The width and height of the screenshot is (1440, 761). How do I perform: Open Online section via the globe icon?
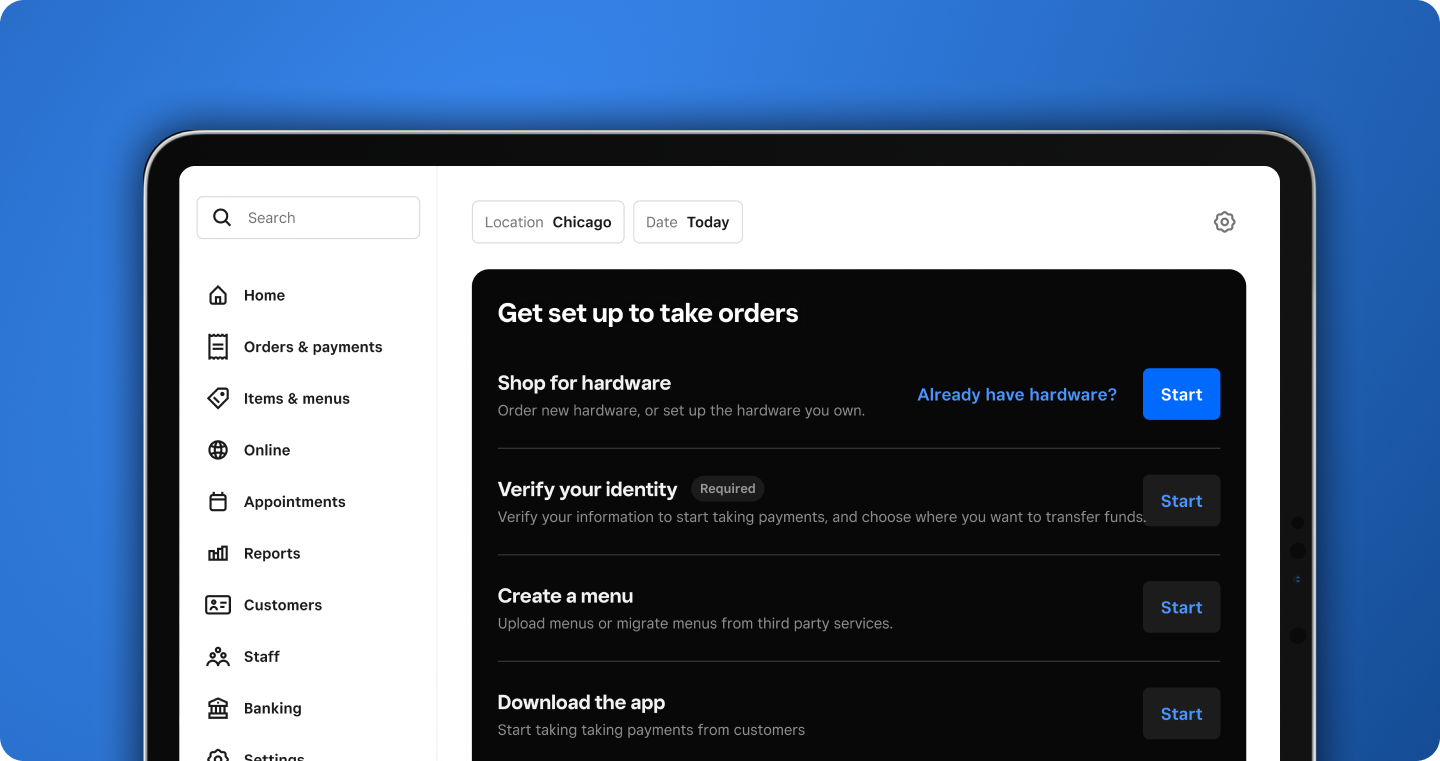218,450
